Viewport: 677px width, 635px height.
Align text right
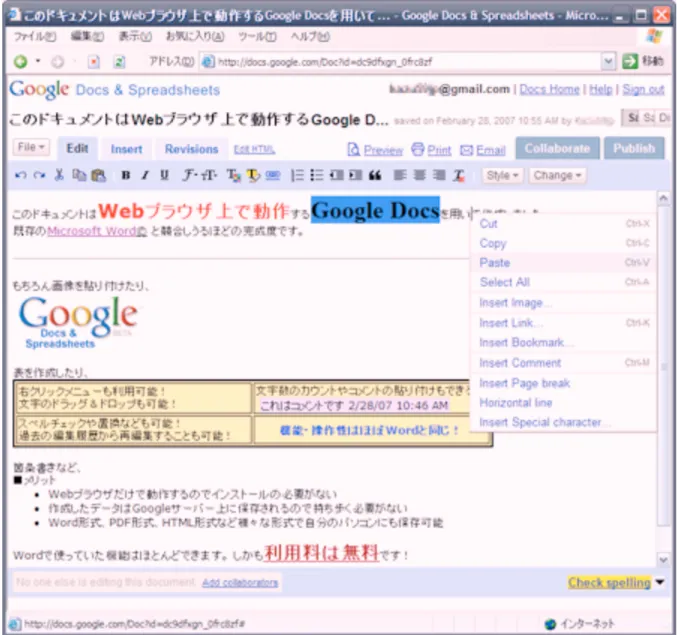(439, 175)
